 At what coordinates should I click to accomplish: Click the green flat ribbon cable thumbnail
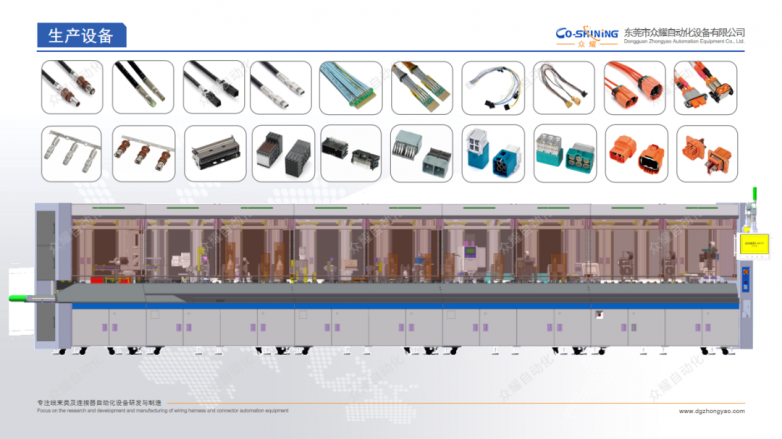pos(351,87)
